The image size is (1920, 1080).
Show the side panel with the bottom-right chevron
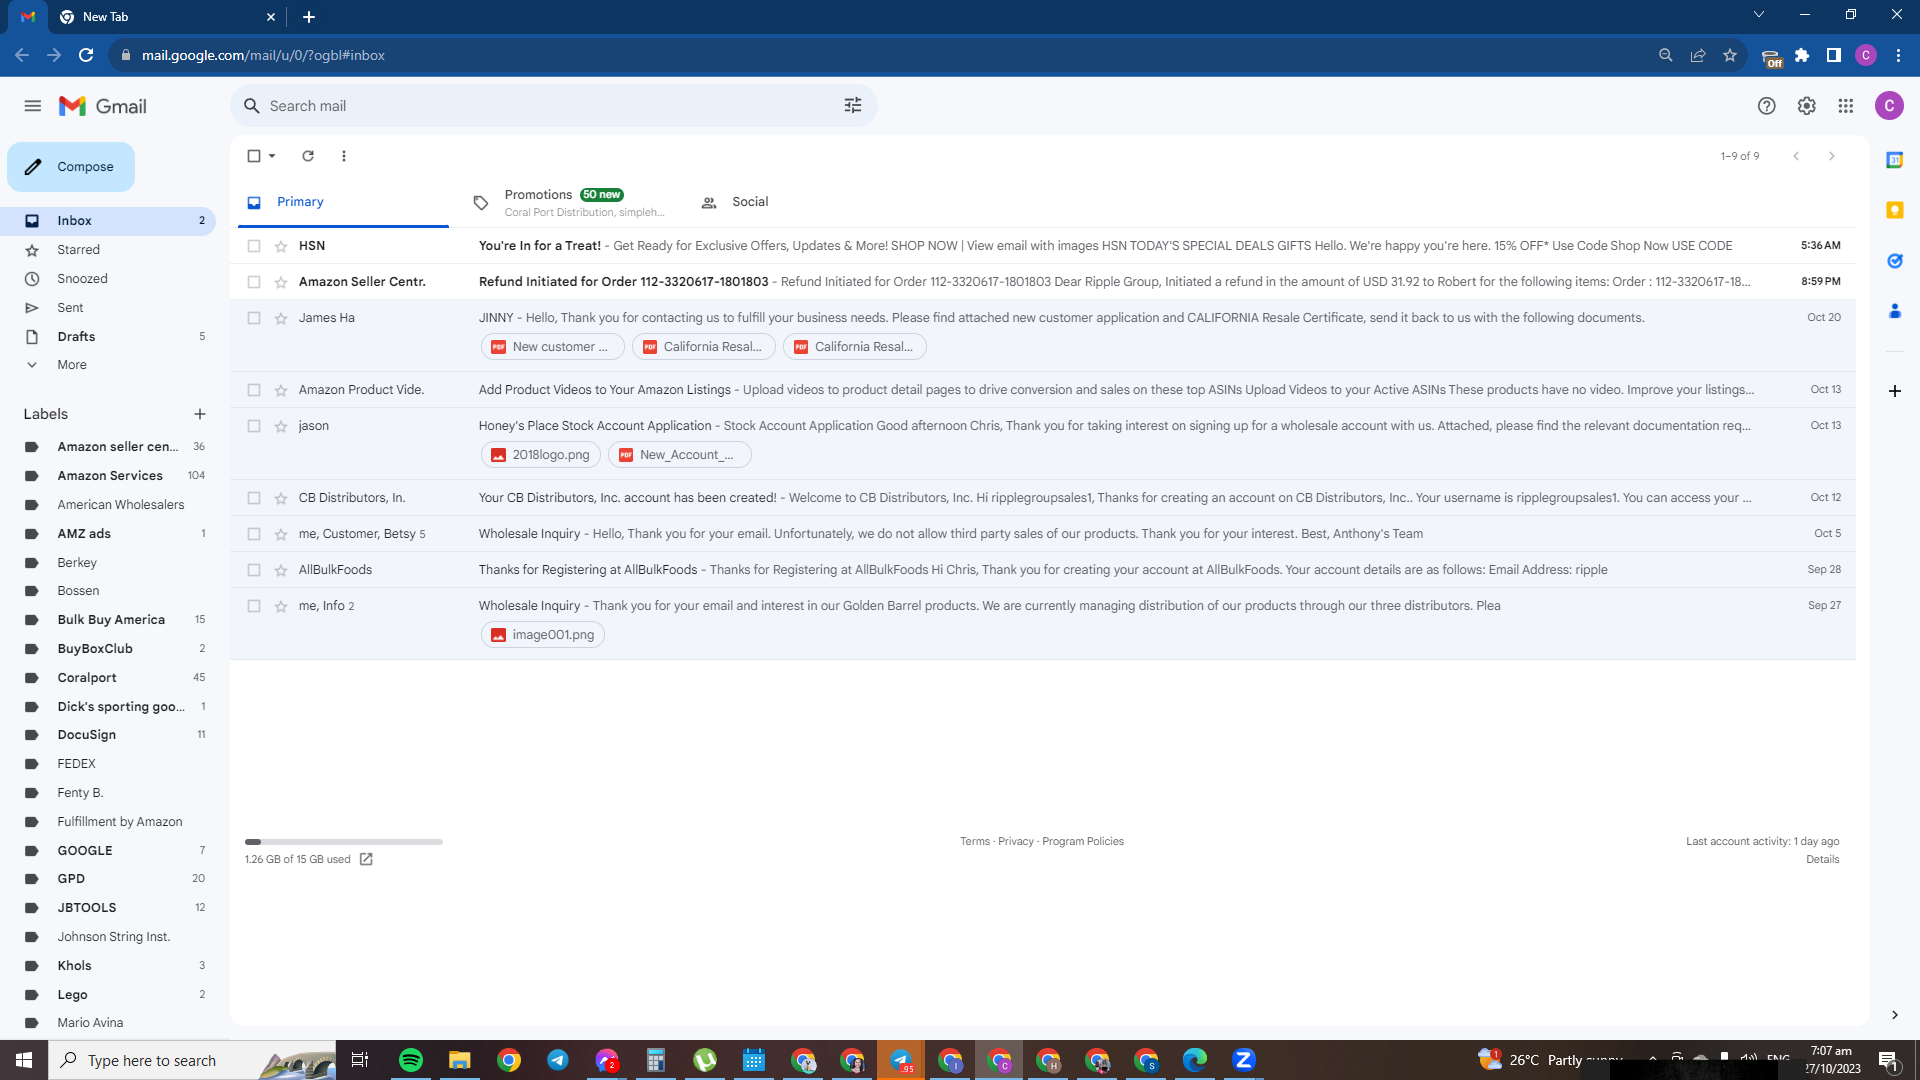(x=1895, y=1015)
